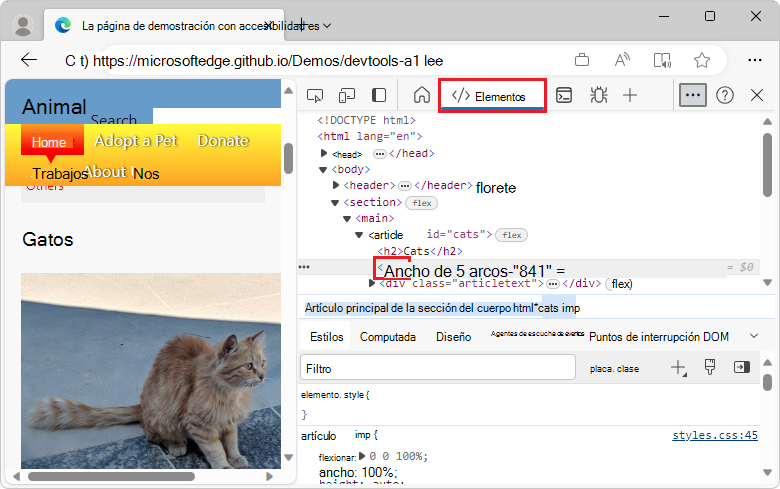Open tab actions chevron in title bar

pyautogui.click(x=327, y=25)
